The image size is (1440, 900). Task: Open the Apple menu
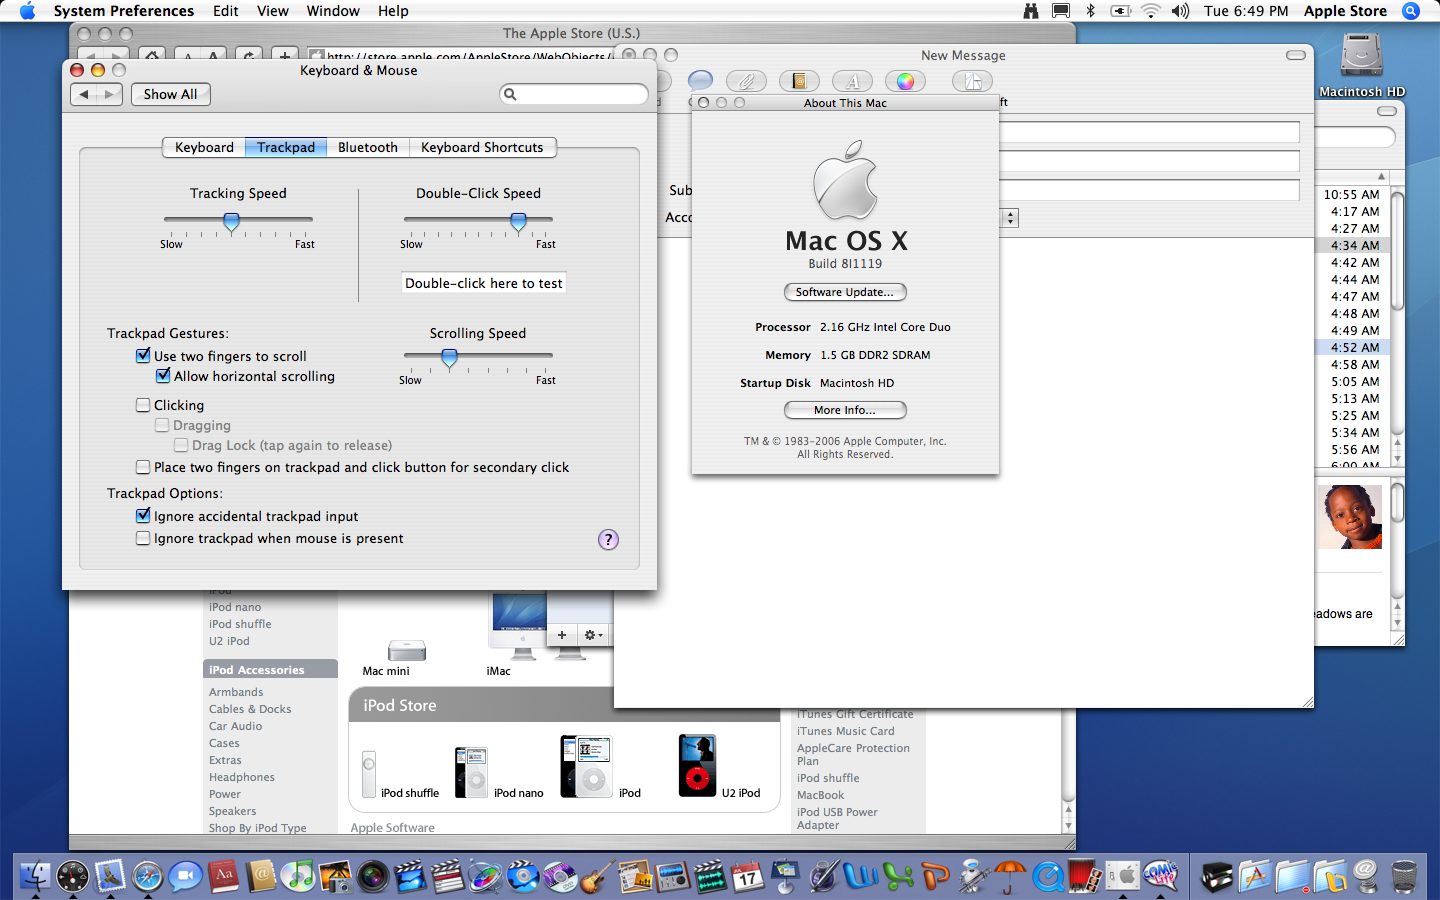(x=27, y=11)
